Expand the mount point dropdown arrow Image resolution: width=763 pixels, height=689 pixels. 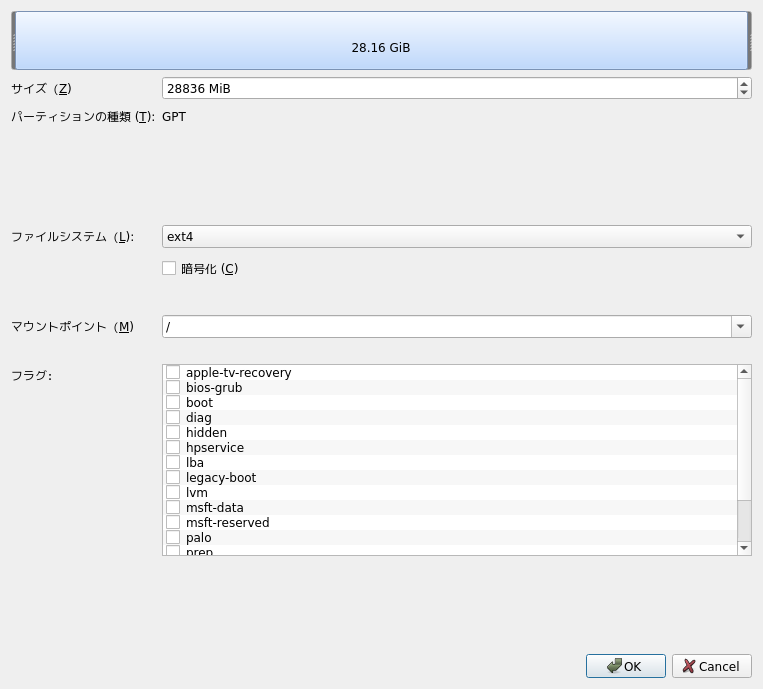point(741,327)
